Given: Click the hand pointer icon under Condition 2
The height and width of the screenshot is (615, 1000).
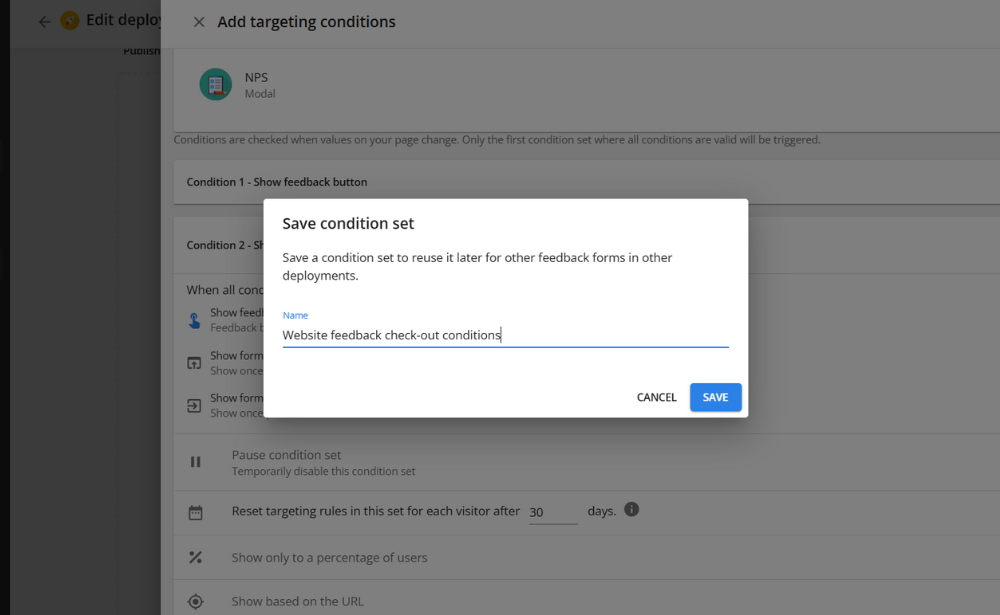Looking at the screenshot, I should (x=195, y=320).
